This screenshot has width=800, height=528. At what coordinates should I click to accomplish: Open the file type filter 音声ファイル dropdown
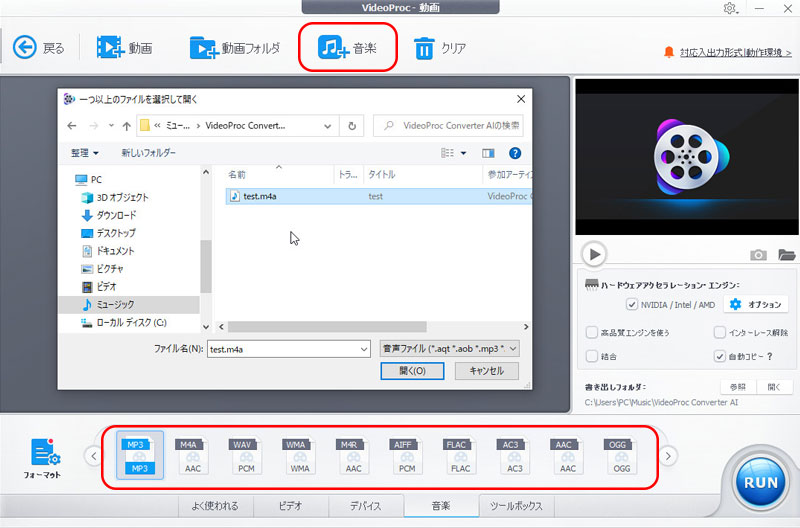[x=449, y=349]
